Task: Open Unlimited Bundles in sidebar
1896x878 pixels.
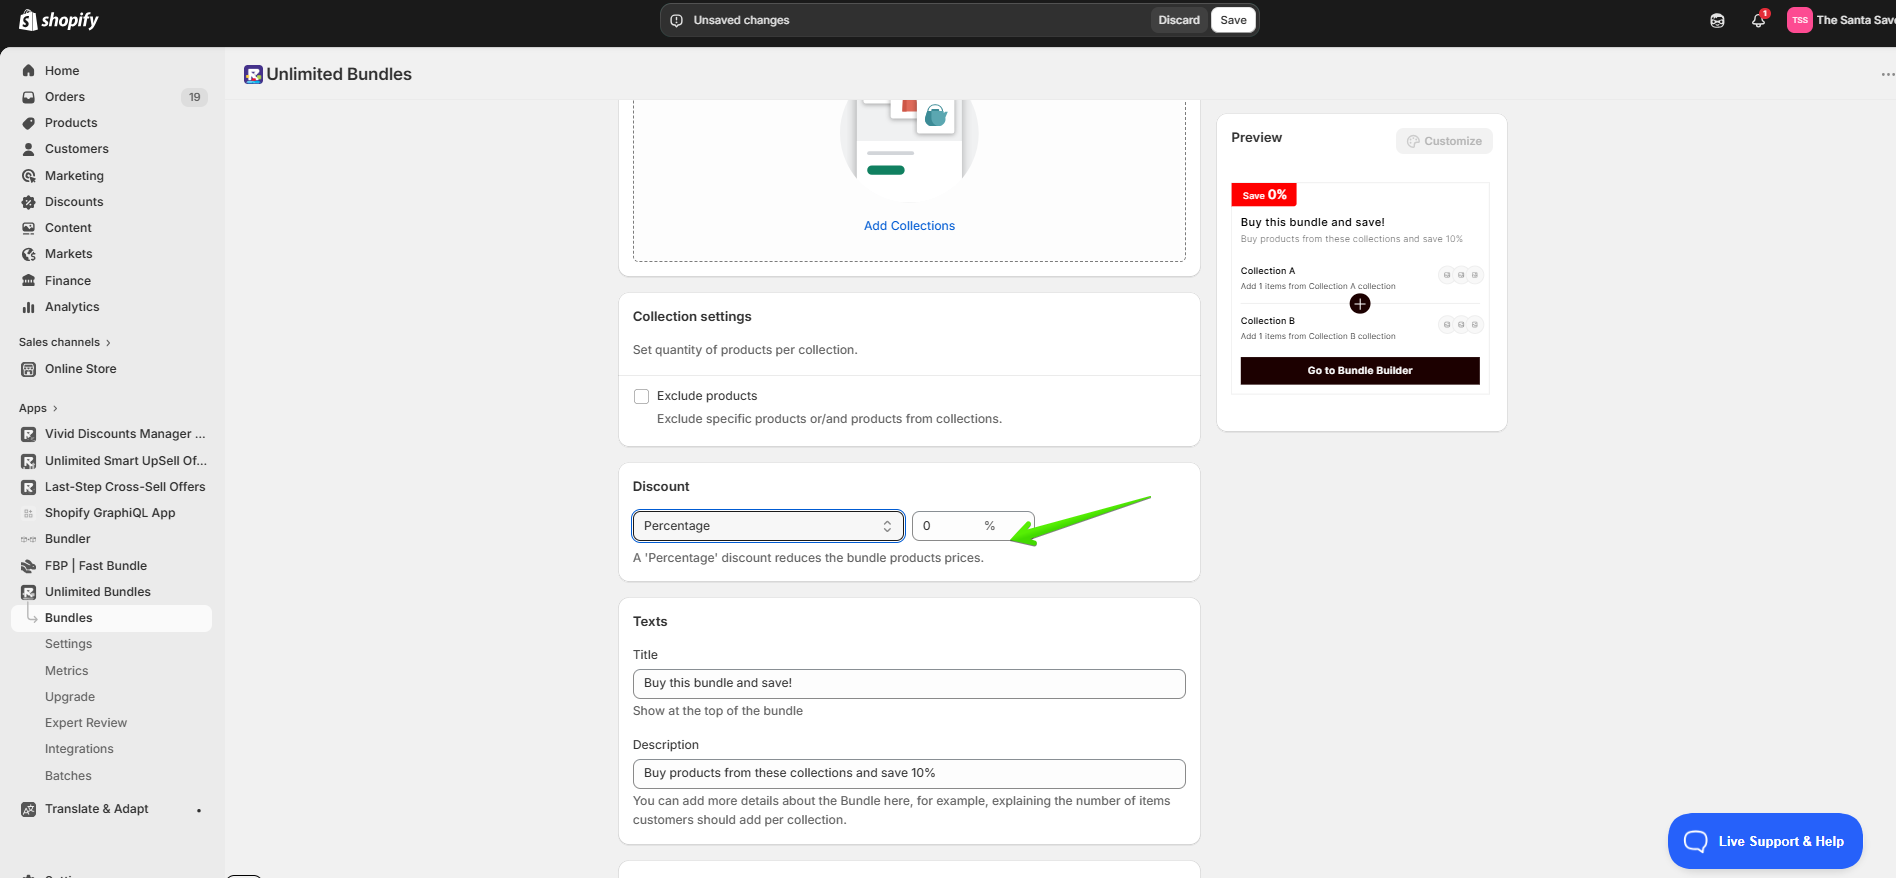Action: point(98,592)
